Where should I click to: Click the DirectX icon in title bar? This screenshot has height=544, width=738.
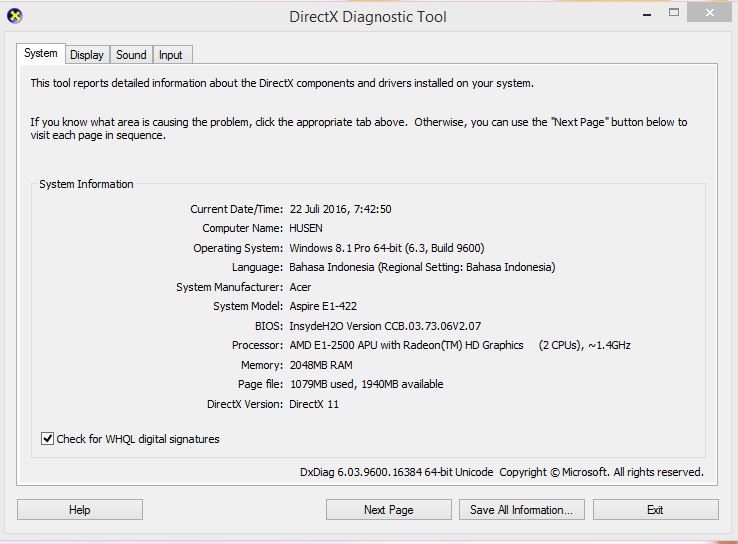(x=15, y=16)
